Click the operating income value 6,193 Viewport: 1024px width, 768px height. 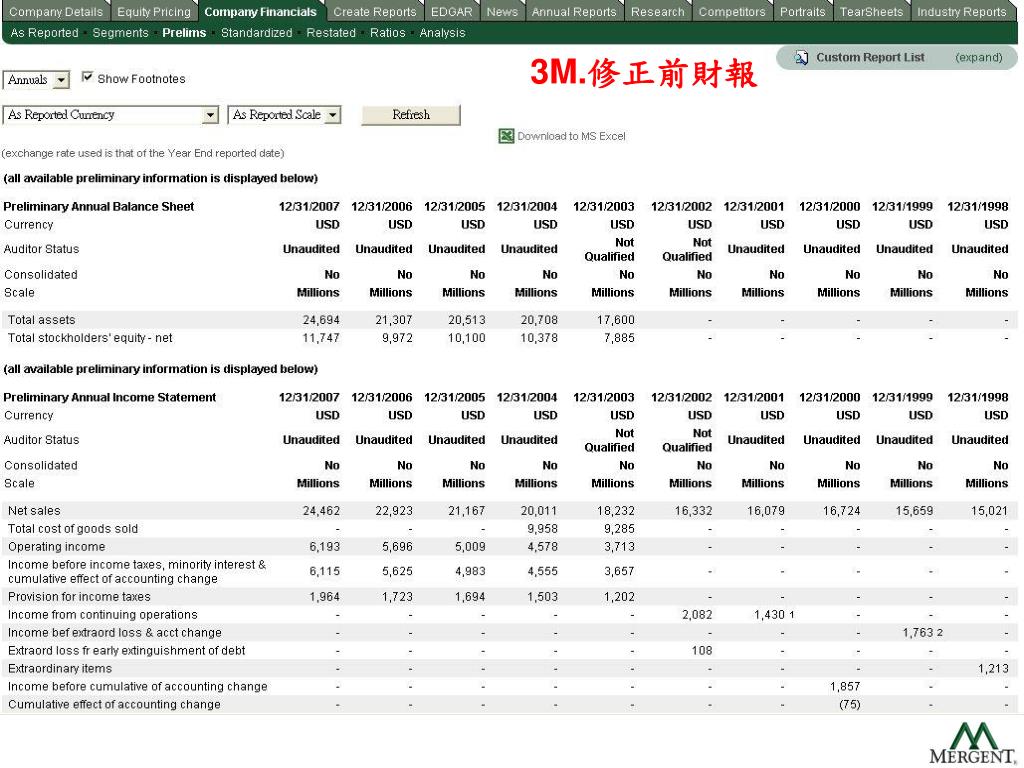(324, 547)
